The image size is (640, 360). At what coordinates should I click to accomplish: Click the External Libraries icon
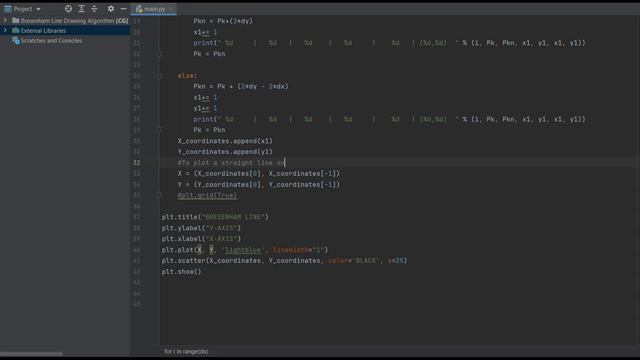tap(16, 31)
